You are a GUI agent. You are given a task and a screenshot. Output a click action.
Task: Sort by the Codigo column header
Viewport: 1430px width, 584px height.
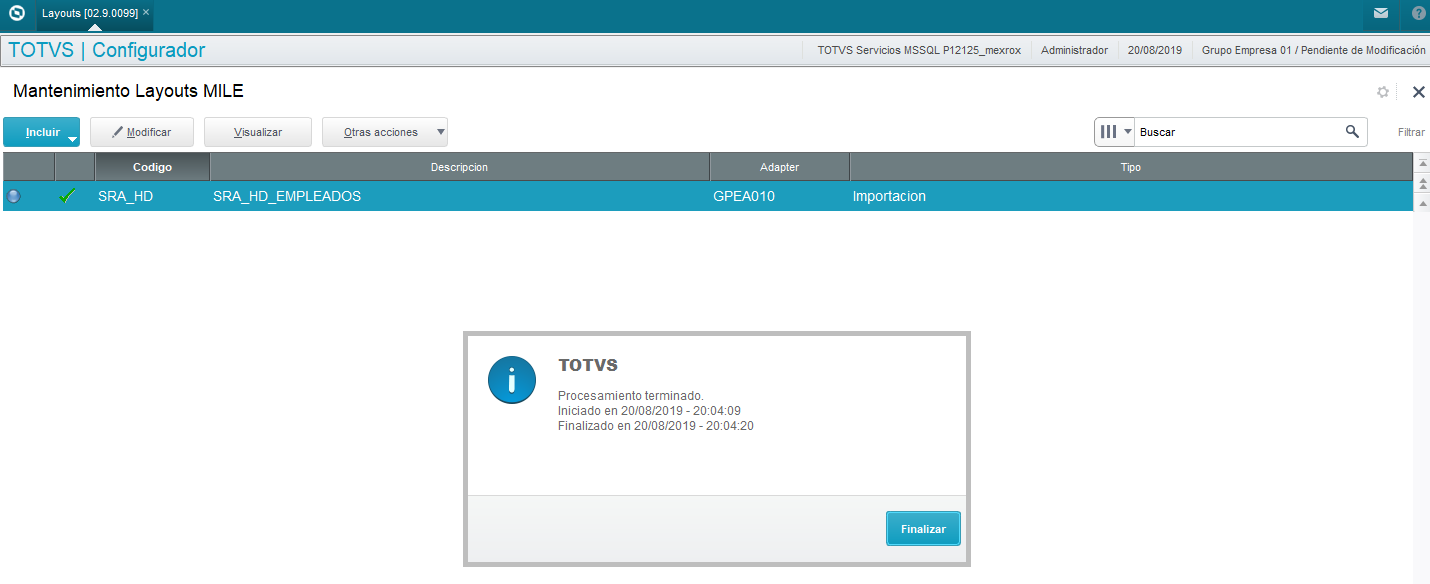(x=152, y=167)
